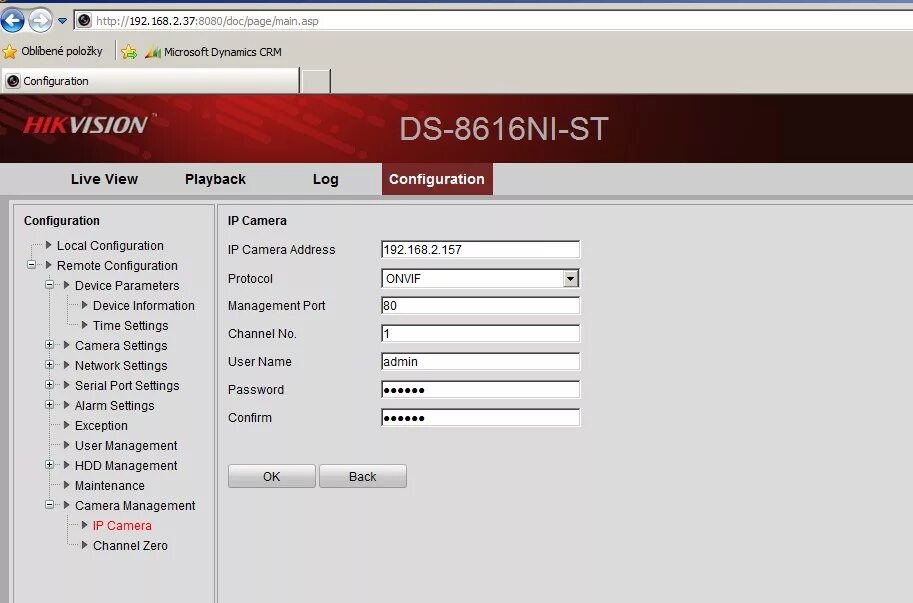Image resolution: width=913 pixels, height=603 pixels.
Task: Click the DS-8616NI-ST model title
Action: 504,129
